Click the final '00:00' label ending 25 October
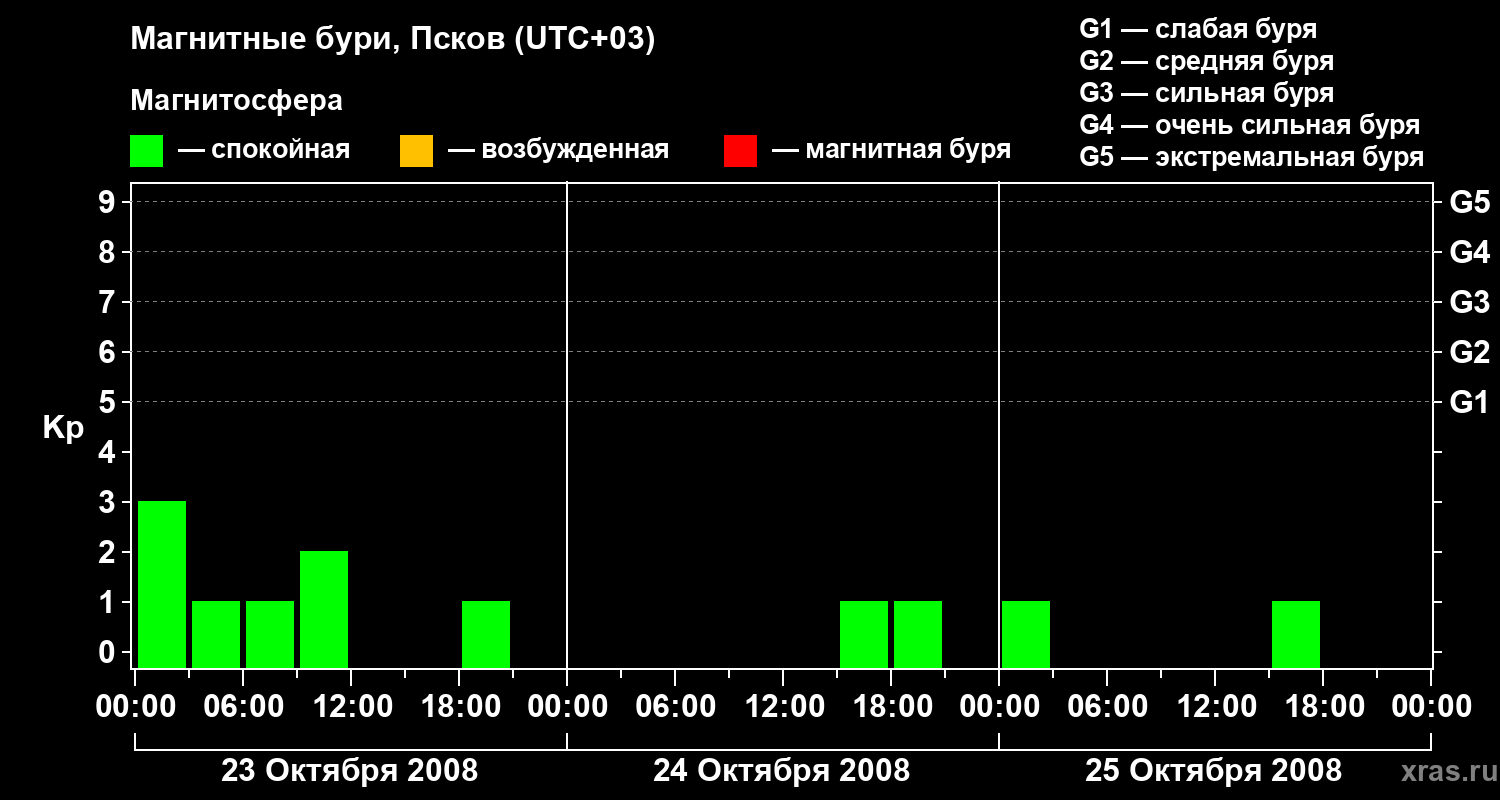Image resolution: width=1500 pixels, height=800 pixels. pos(1431,707)
